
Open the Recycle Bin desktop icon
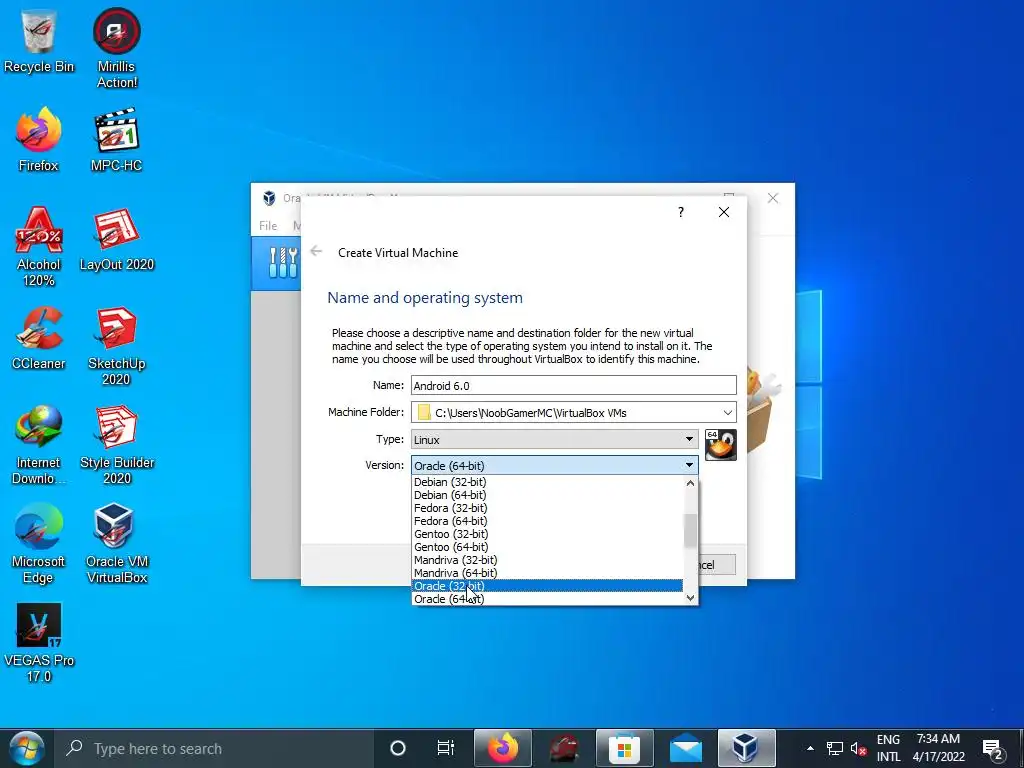click(x=39, y=42)
